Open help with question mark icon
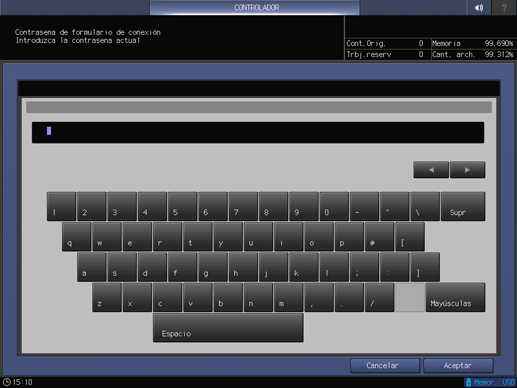This screenshot has width=517, height=388. 504,7
